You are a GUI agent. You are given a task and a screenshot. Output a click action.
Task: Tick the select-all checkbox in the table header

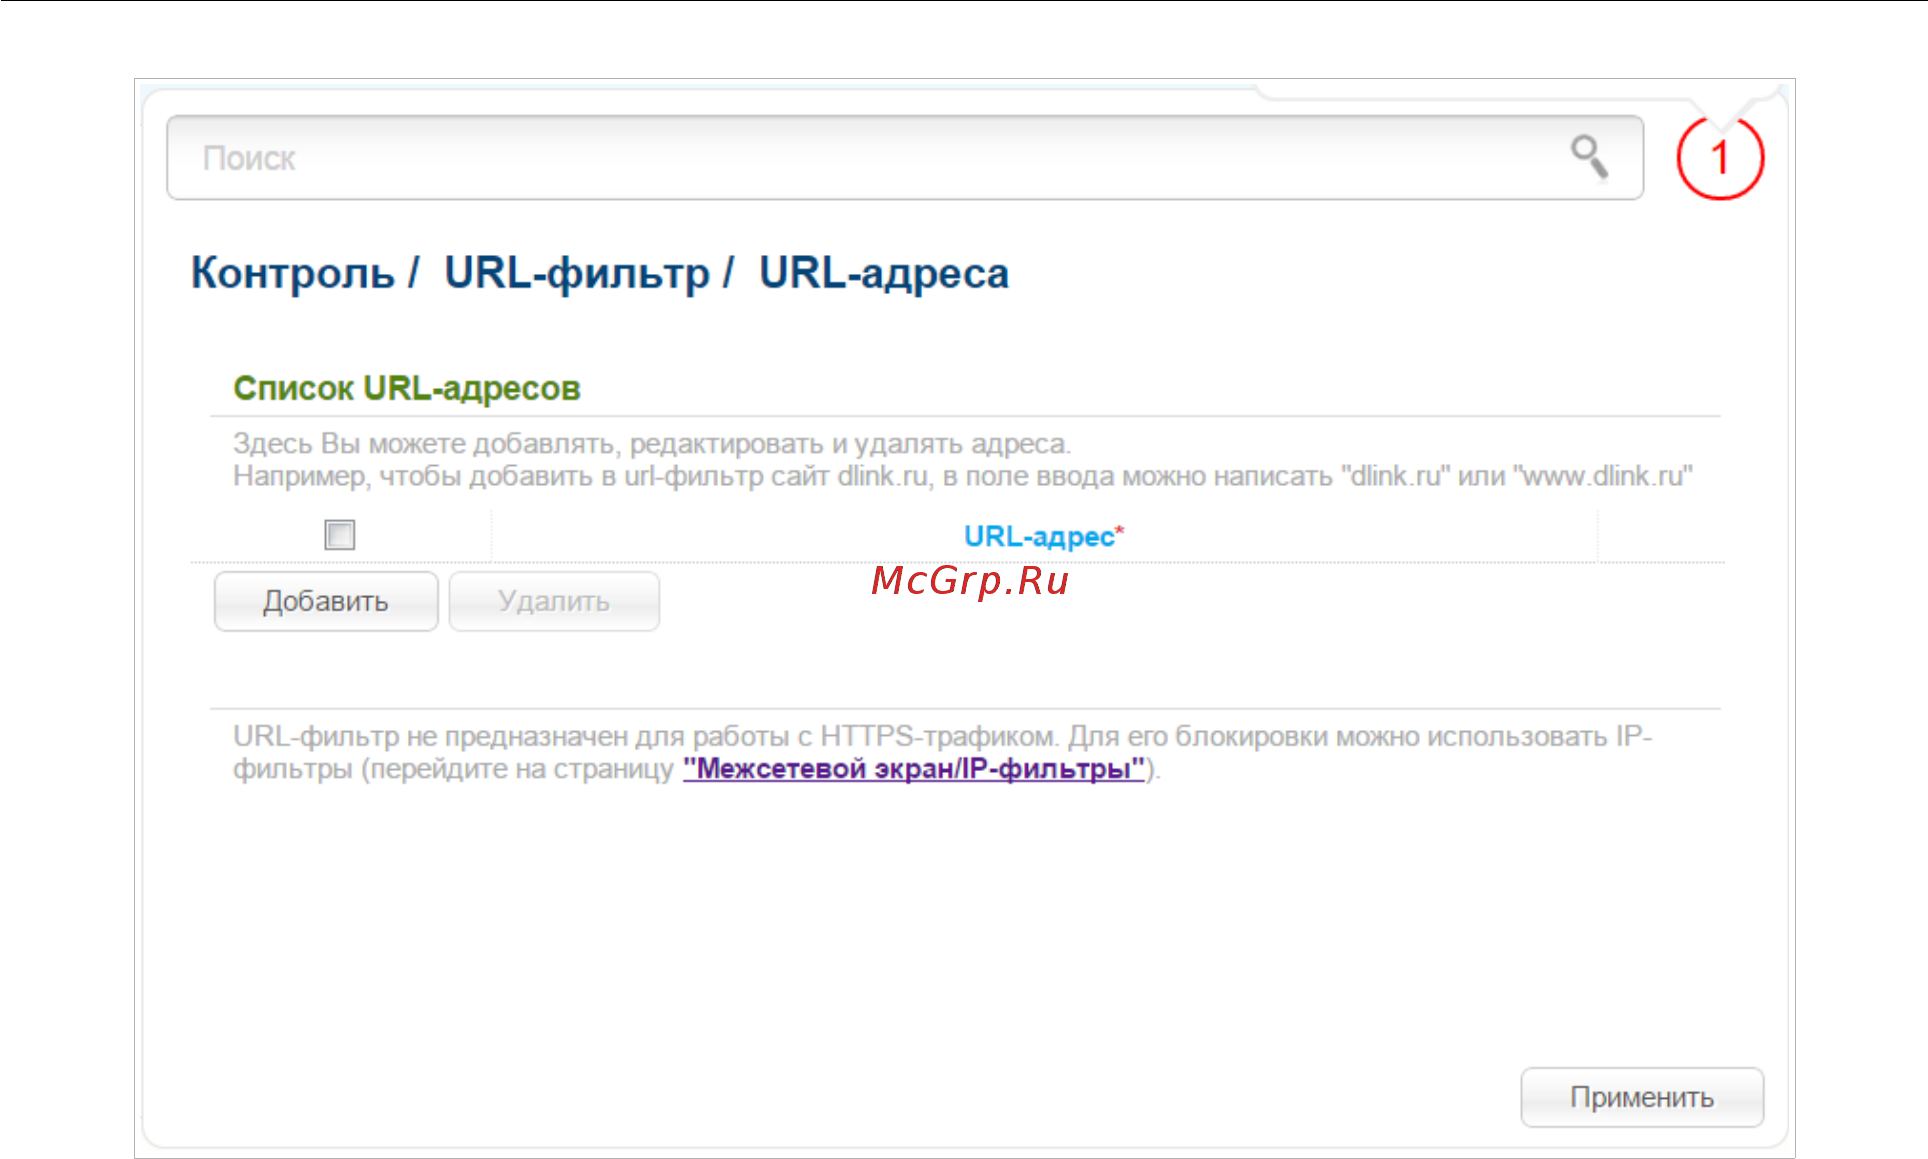pyautogui.click(x=340, y=535)
